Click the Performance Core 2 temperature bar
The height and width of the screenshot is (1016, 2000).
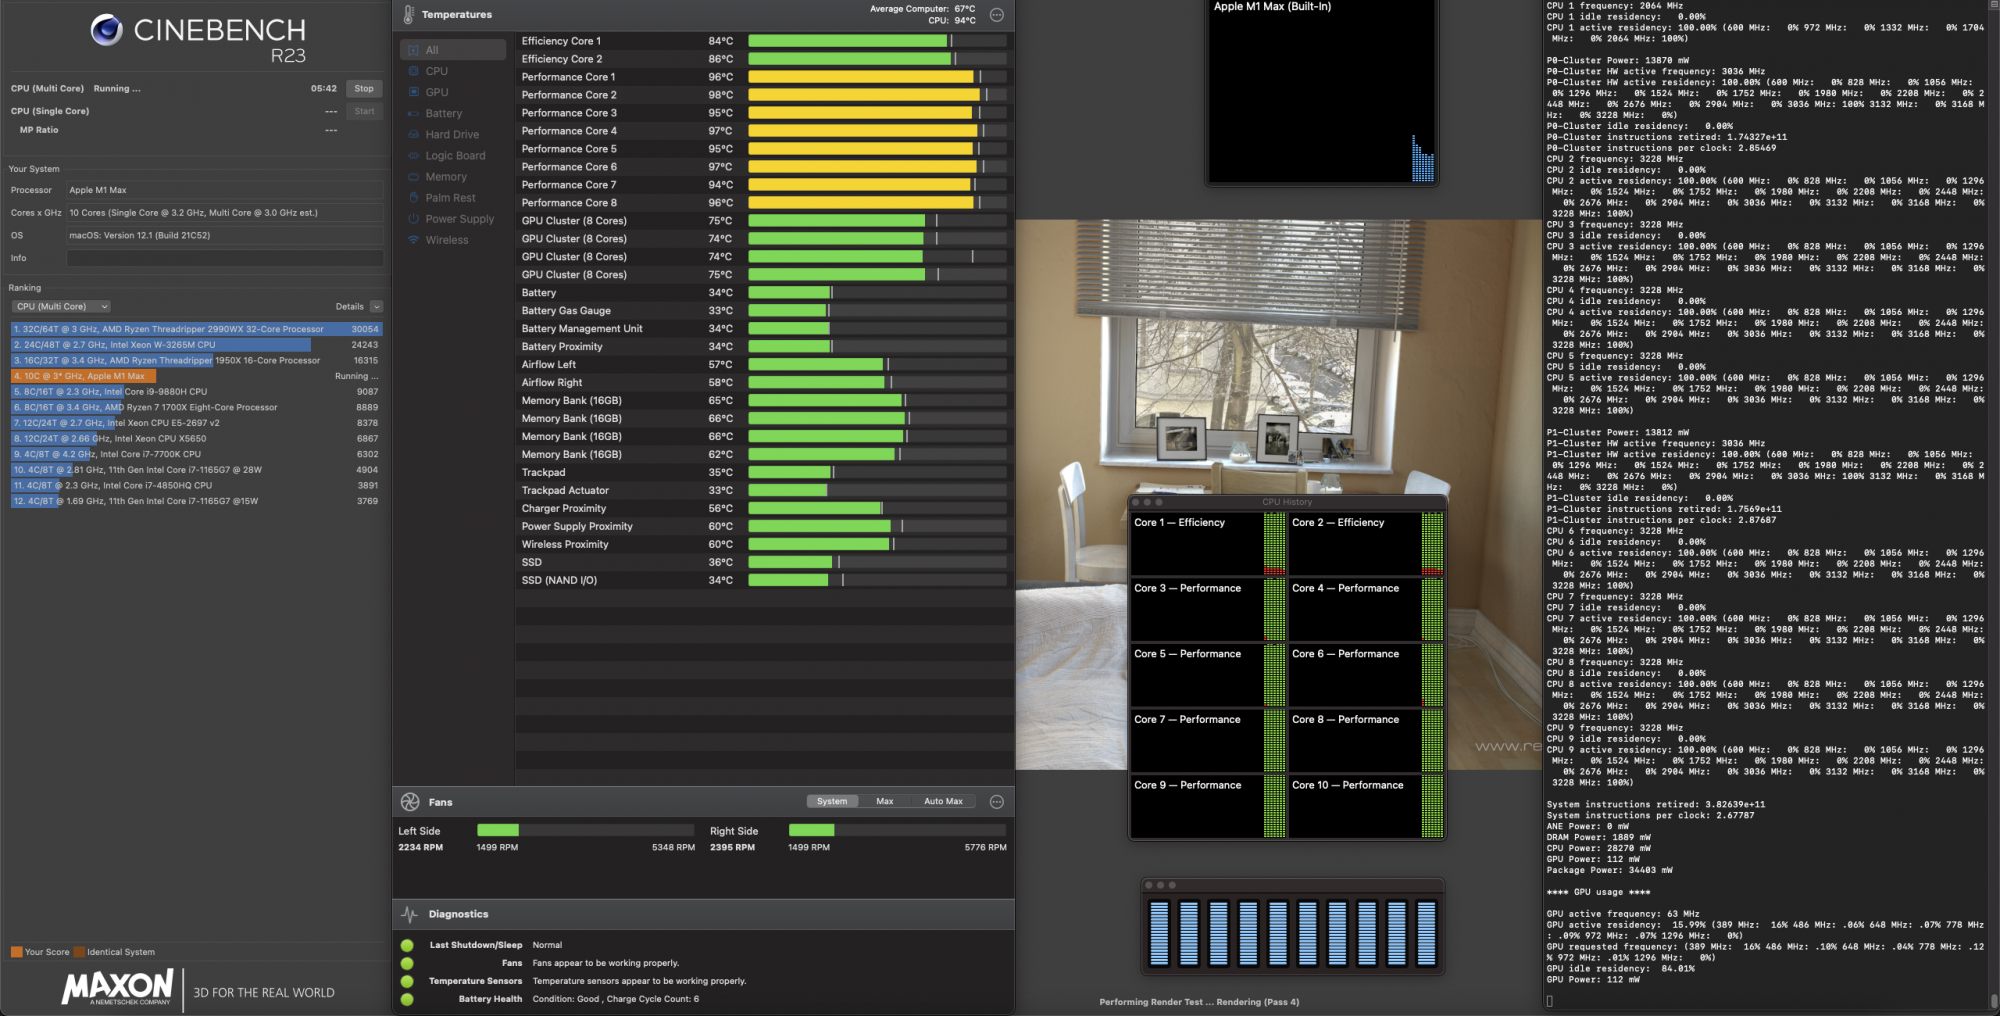pyautogui.click(x=877, y=95)
